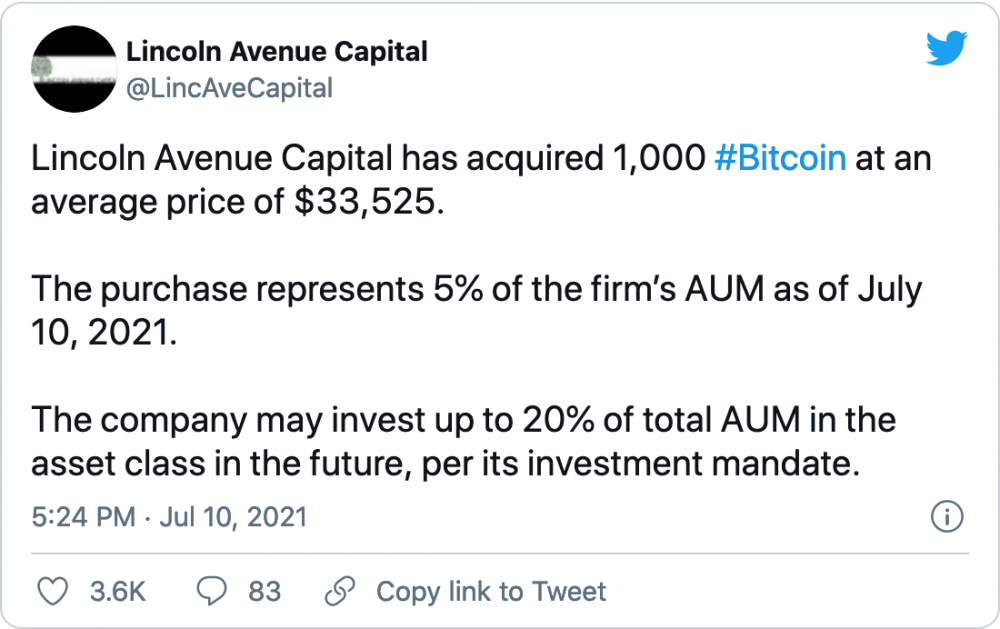Click the paragraph about investing up to 20%
Screen dimensions: 1000x629
[464, 441]
